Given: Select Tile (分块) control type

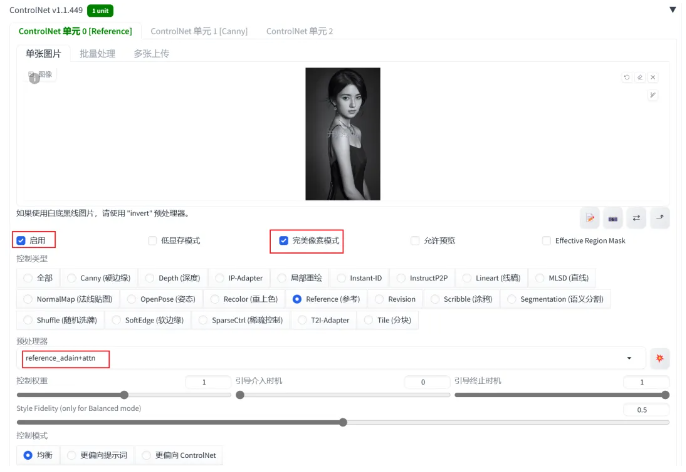Looking at the screenshot, I should click(x=388, y=320).
